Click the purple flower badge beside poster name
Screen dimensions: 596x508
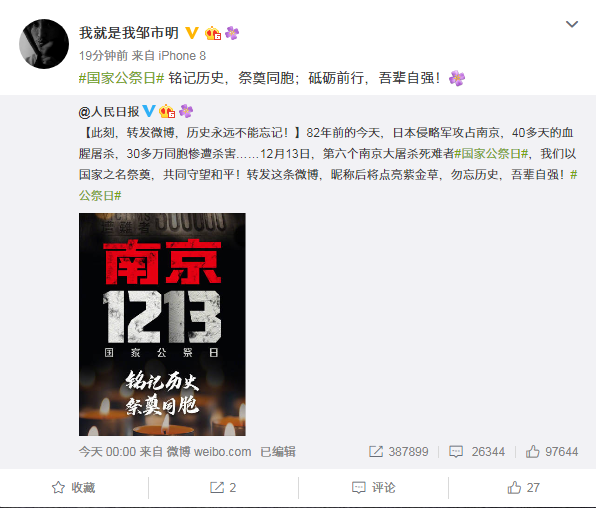tap(232, 33)
